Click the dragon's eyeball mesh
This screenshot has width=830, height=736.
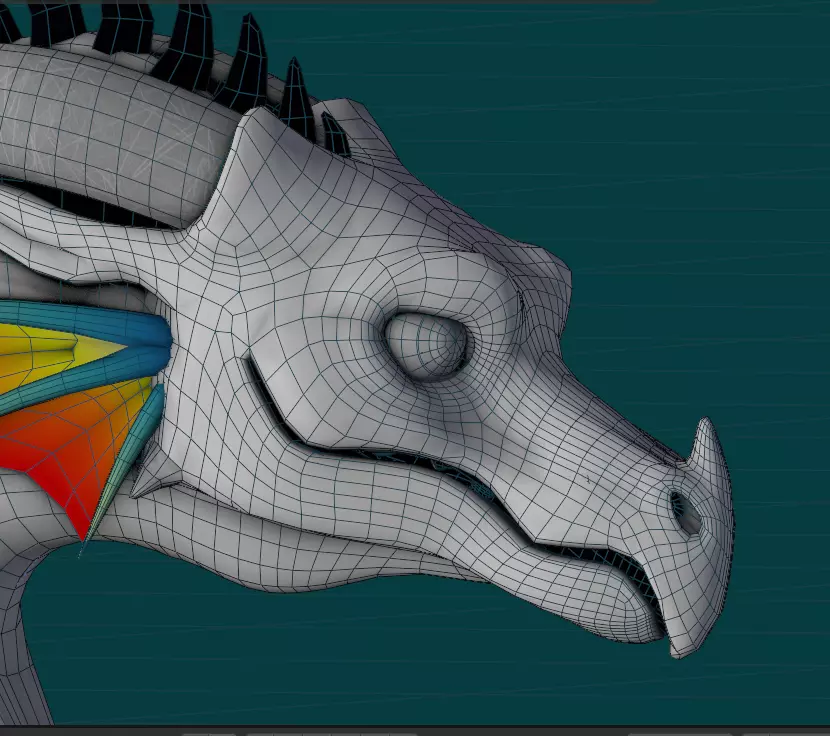point(426,346)
